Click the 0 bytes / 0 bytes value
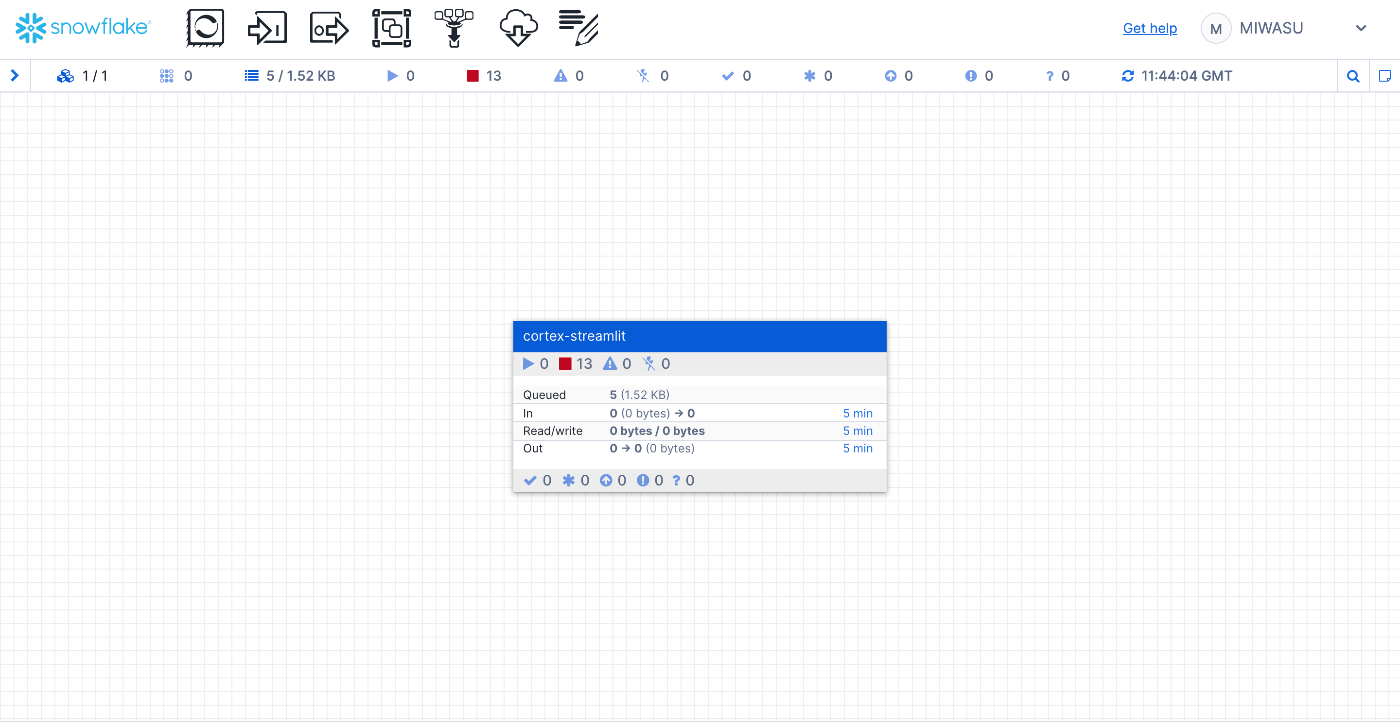This screenshot has width=1400, height=727. [x=657, y=431]
